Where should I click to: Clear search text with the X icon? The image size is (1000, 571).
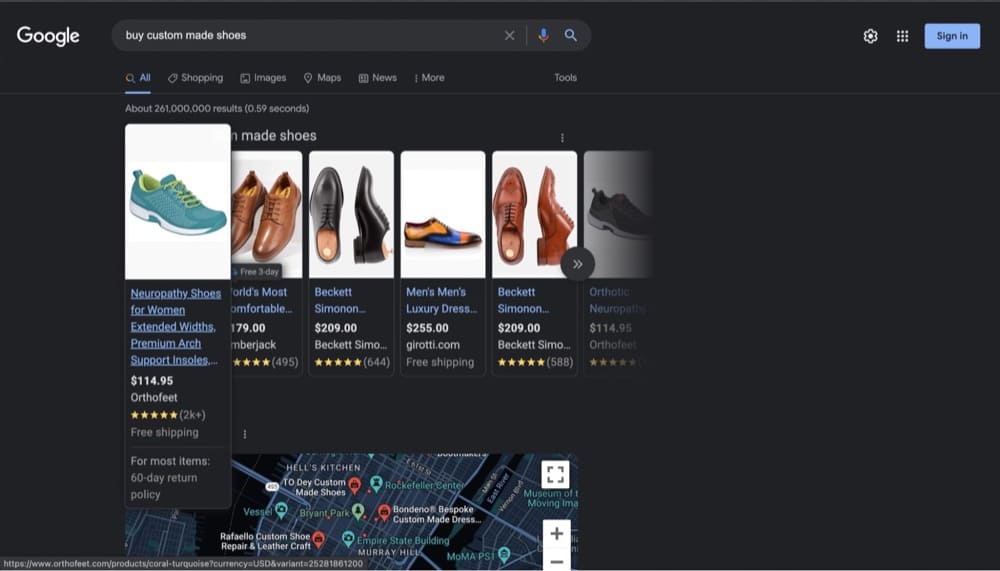509,35
